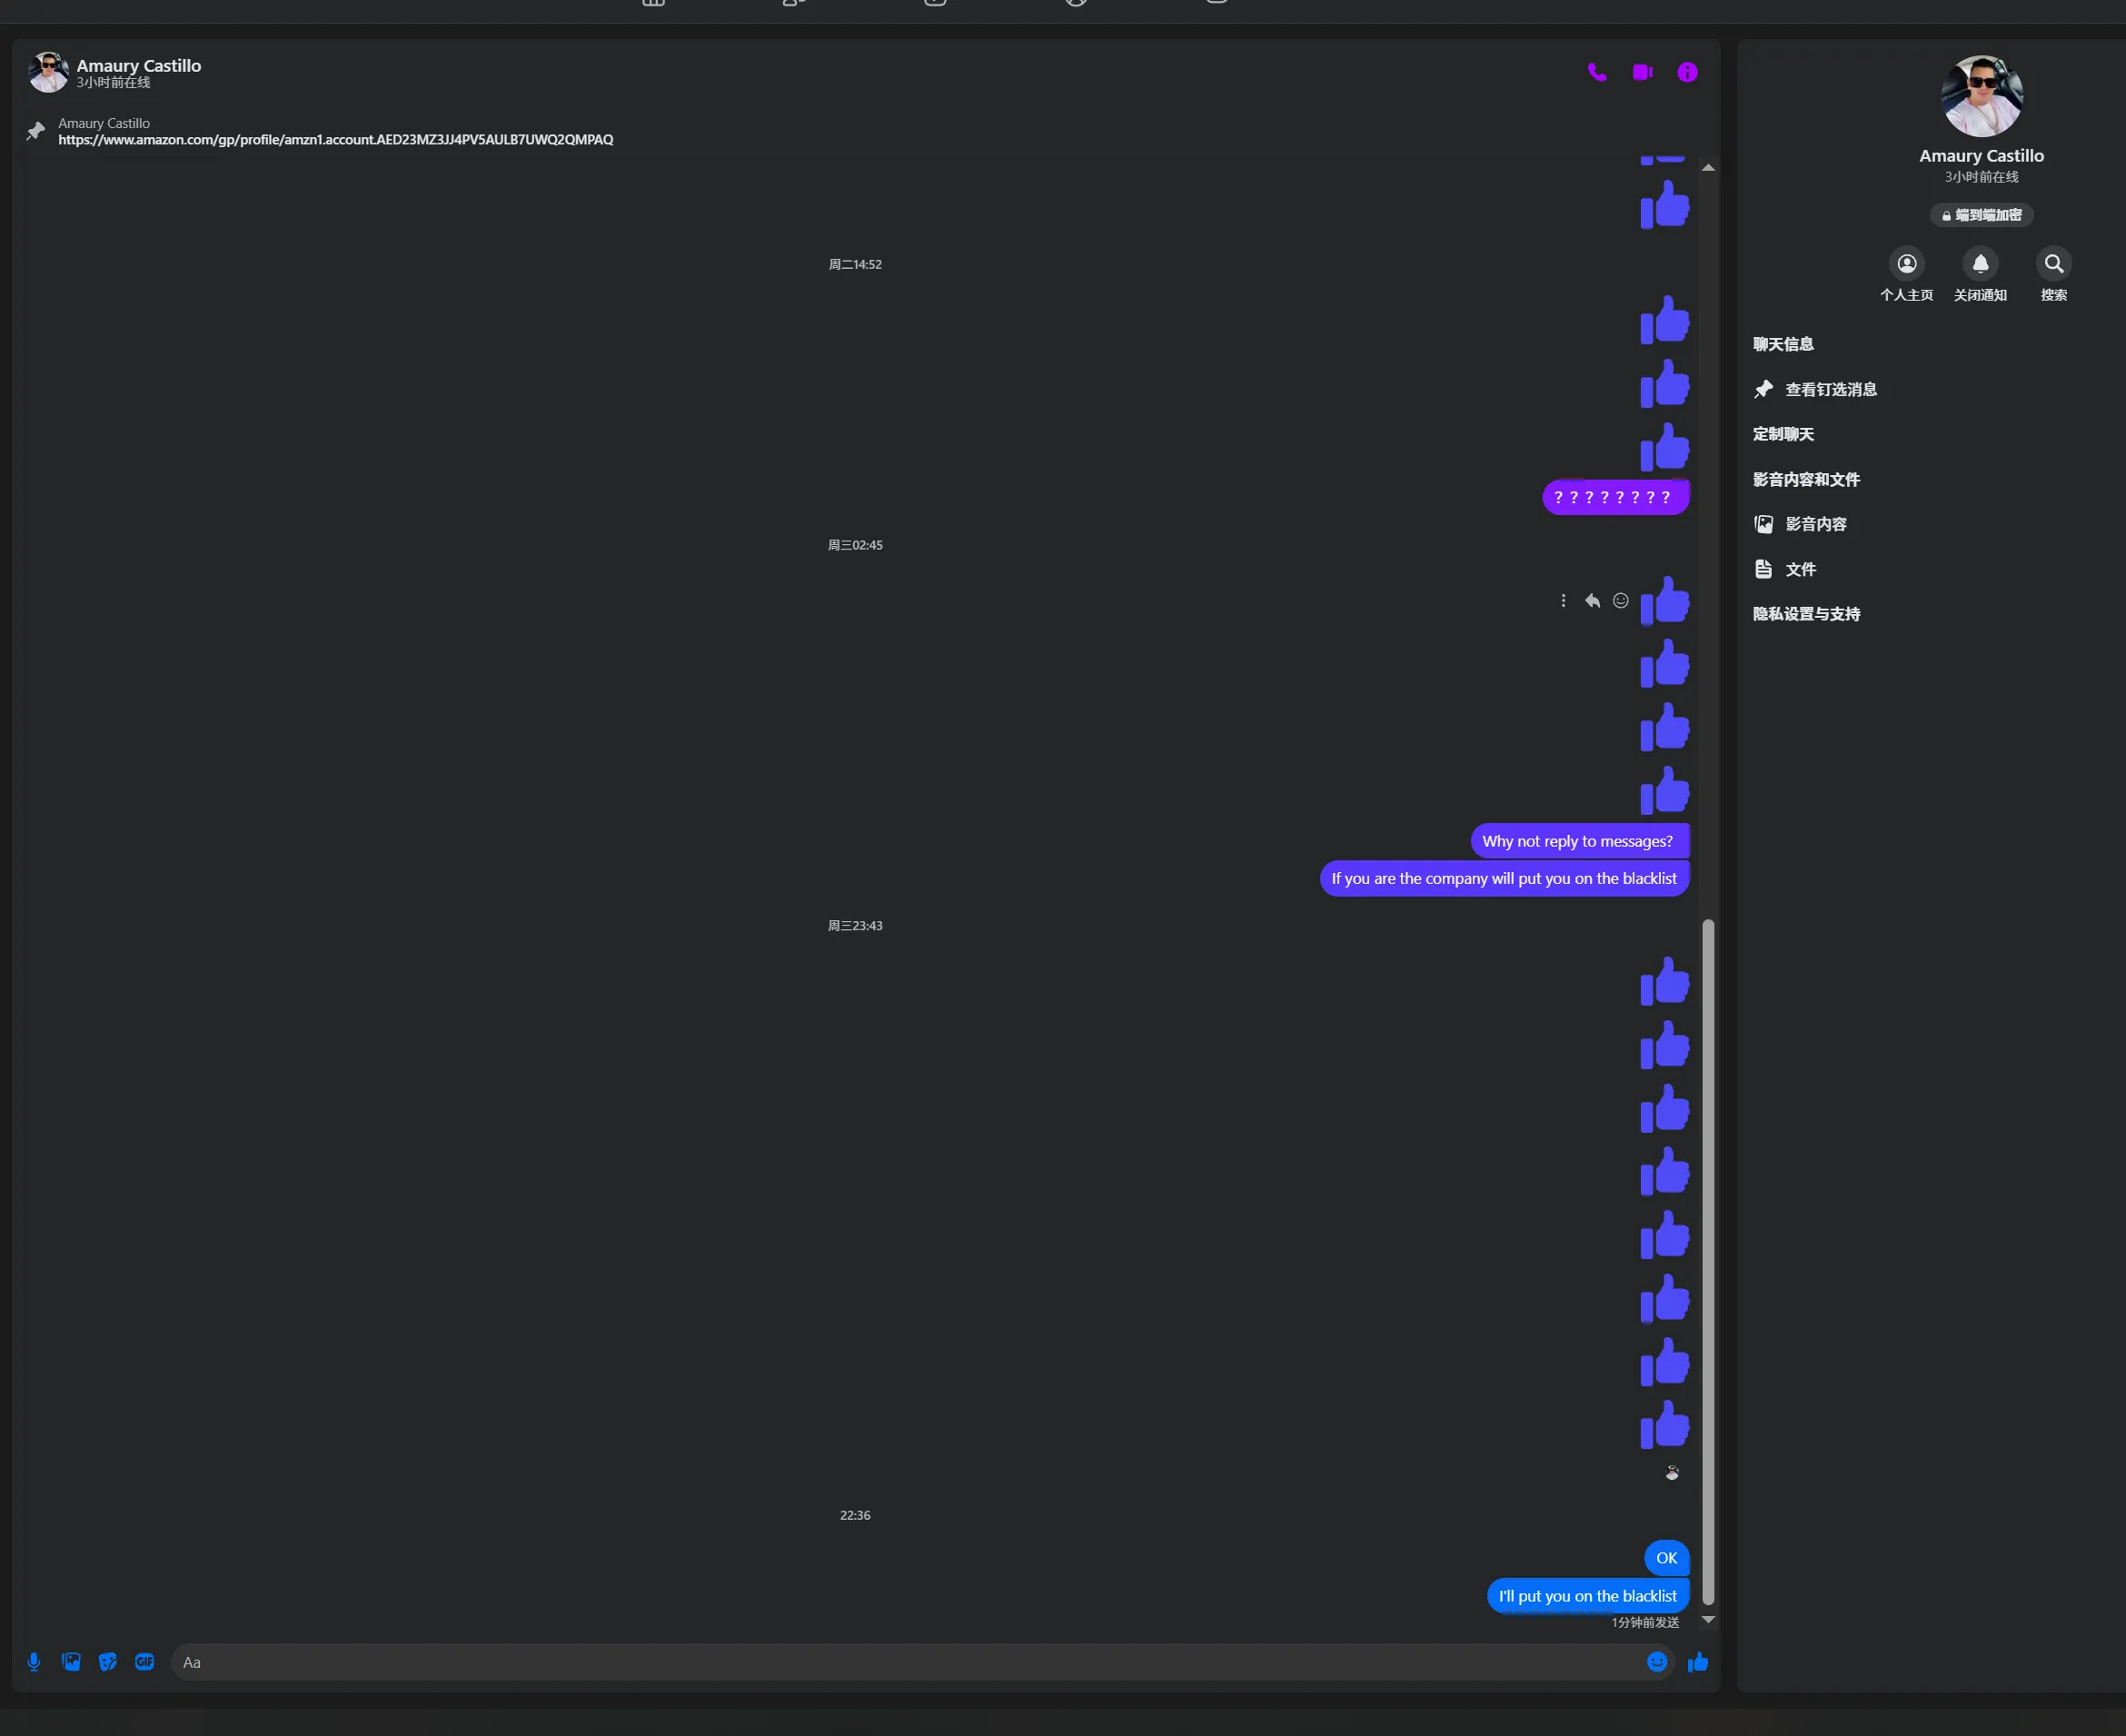The width and height of the screenshot is (2126, 1736).
Task: Toggle notifications with the bell (关闭通知)
Action: pyautogui.click(x=1980, y=264)
